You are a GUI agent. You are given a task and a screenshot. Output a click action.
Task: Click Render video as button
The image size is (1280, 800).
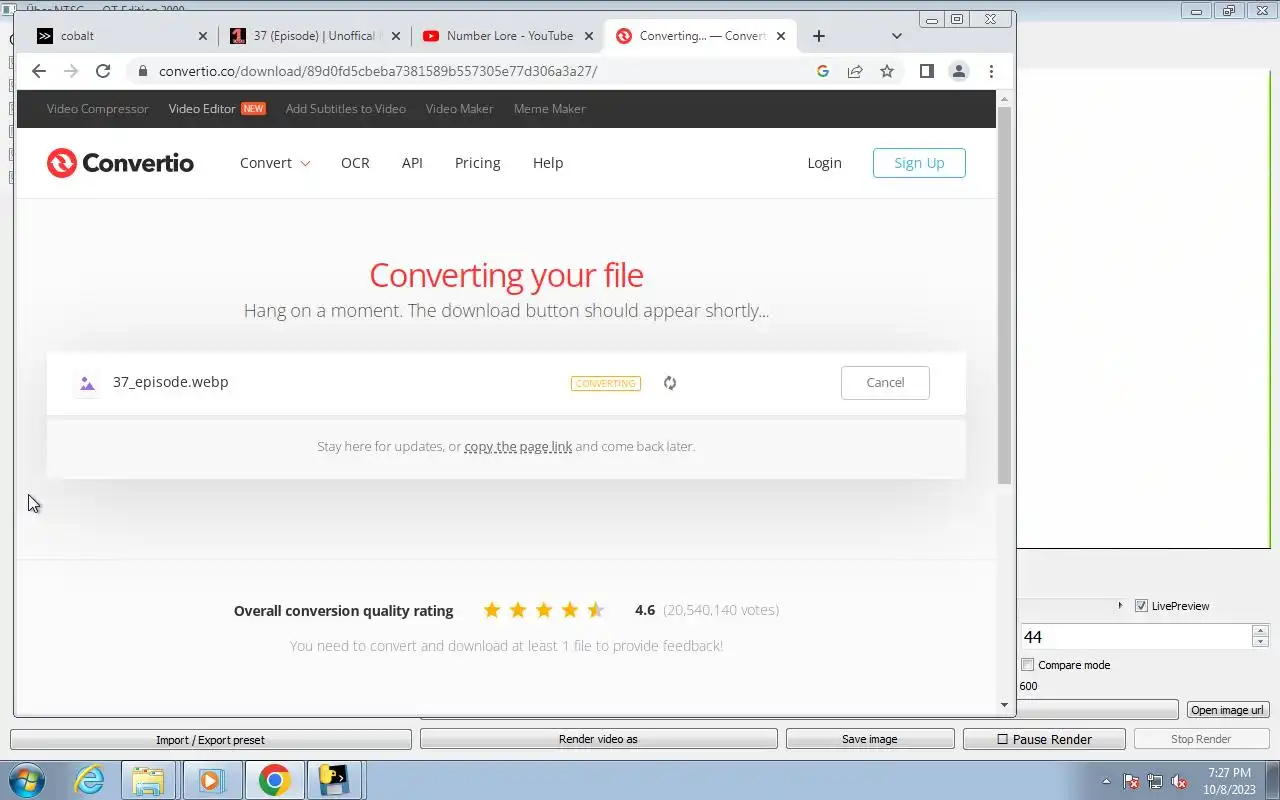coord(598,739)
